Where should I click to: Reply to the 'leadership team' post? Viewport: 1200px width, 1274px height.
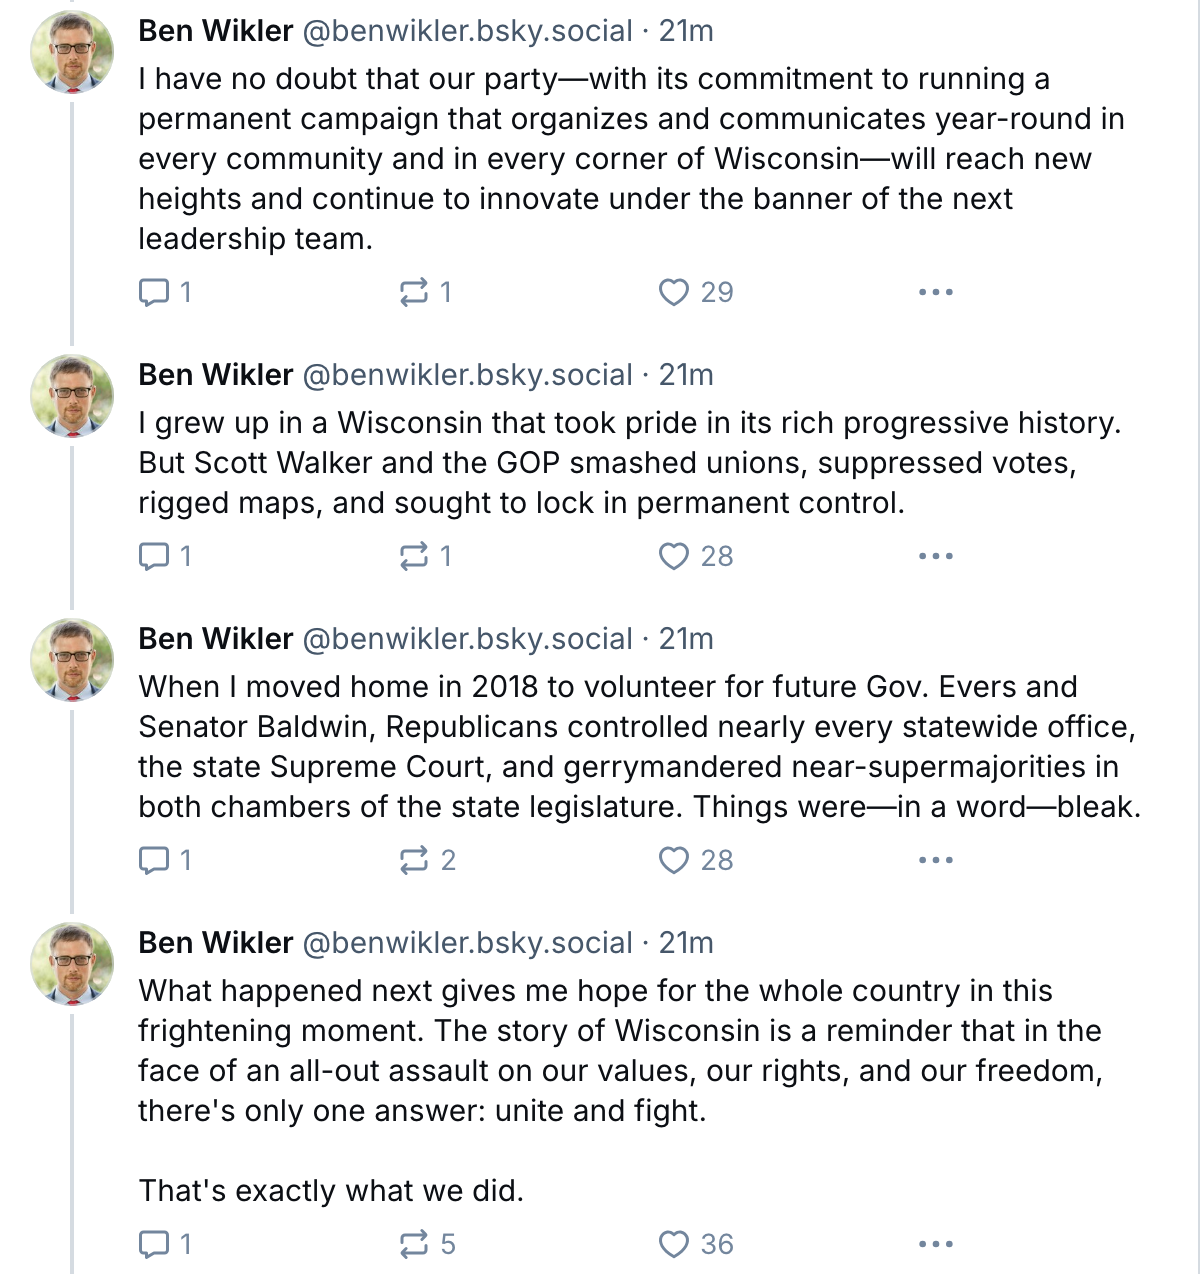click(164, 292)
